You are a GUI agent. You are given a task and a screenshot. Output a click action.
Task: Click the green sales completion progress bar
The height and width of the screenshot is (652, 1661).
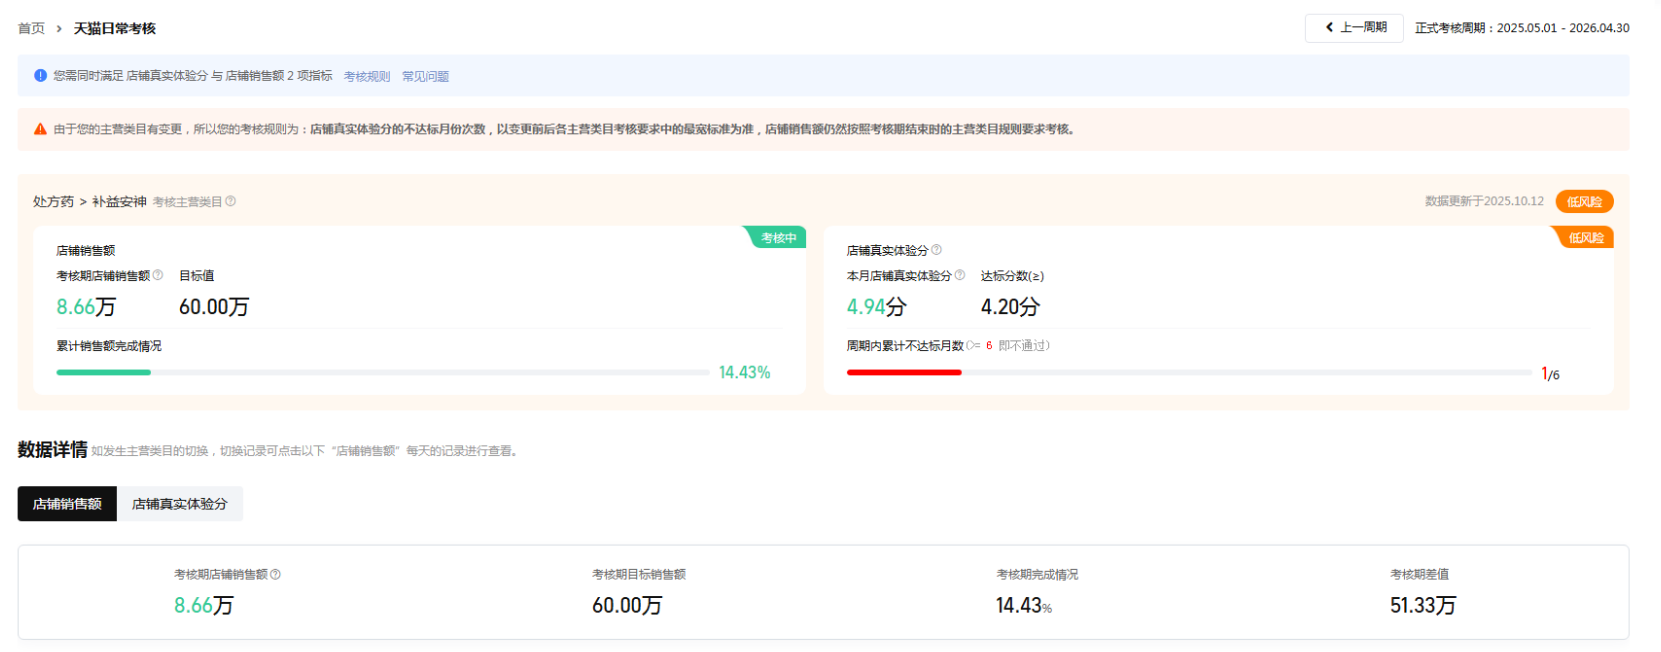click(x=104, y=372)
